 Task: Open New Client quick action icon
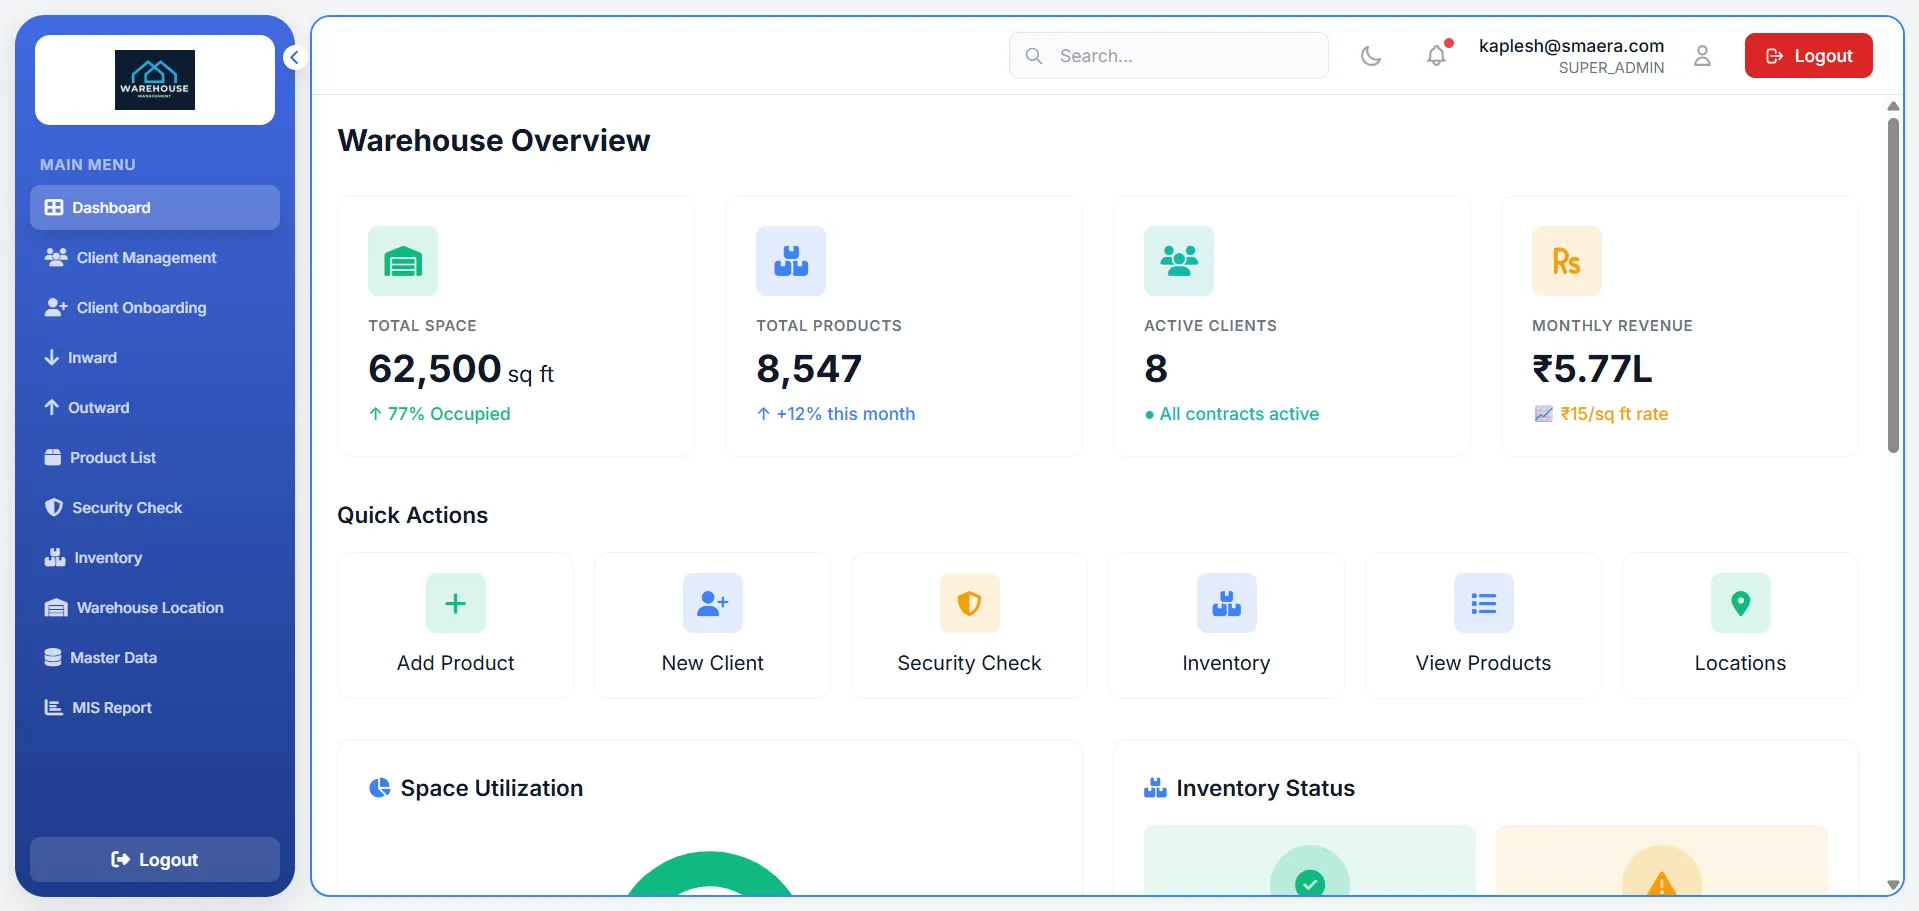(x=712, y=603)
